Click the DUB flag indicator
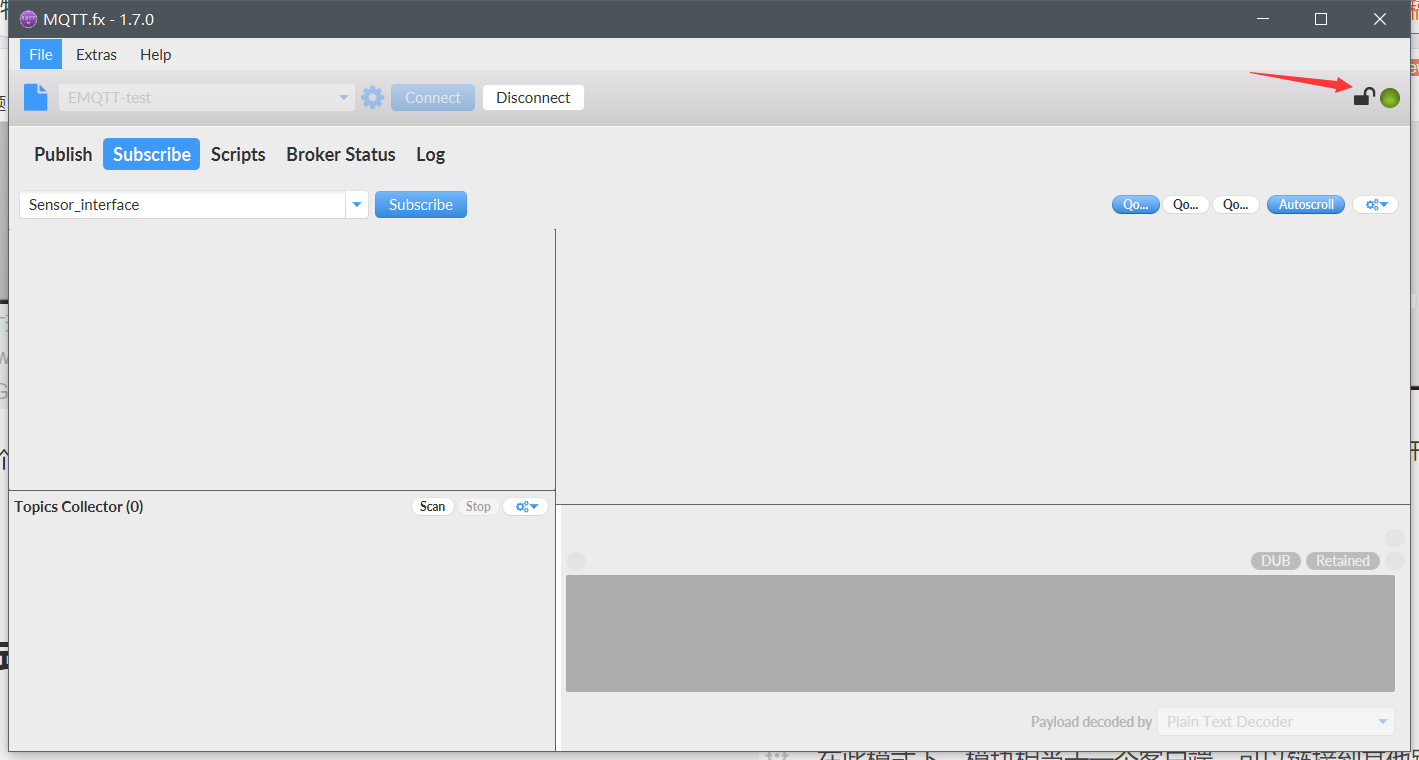This screenshot has height=760, width=1419. coord(1276,561)
